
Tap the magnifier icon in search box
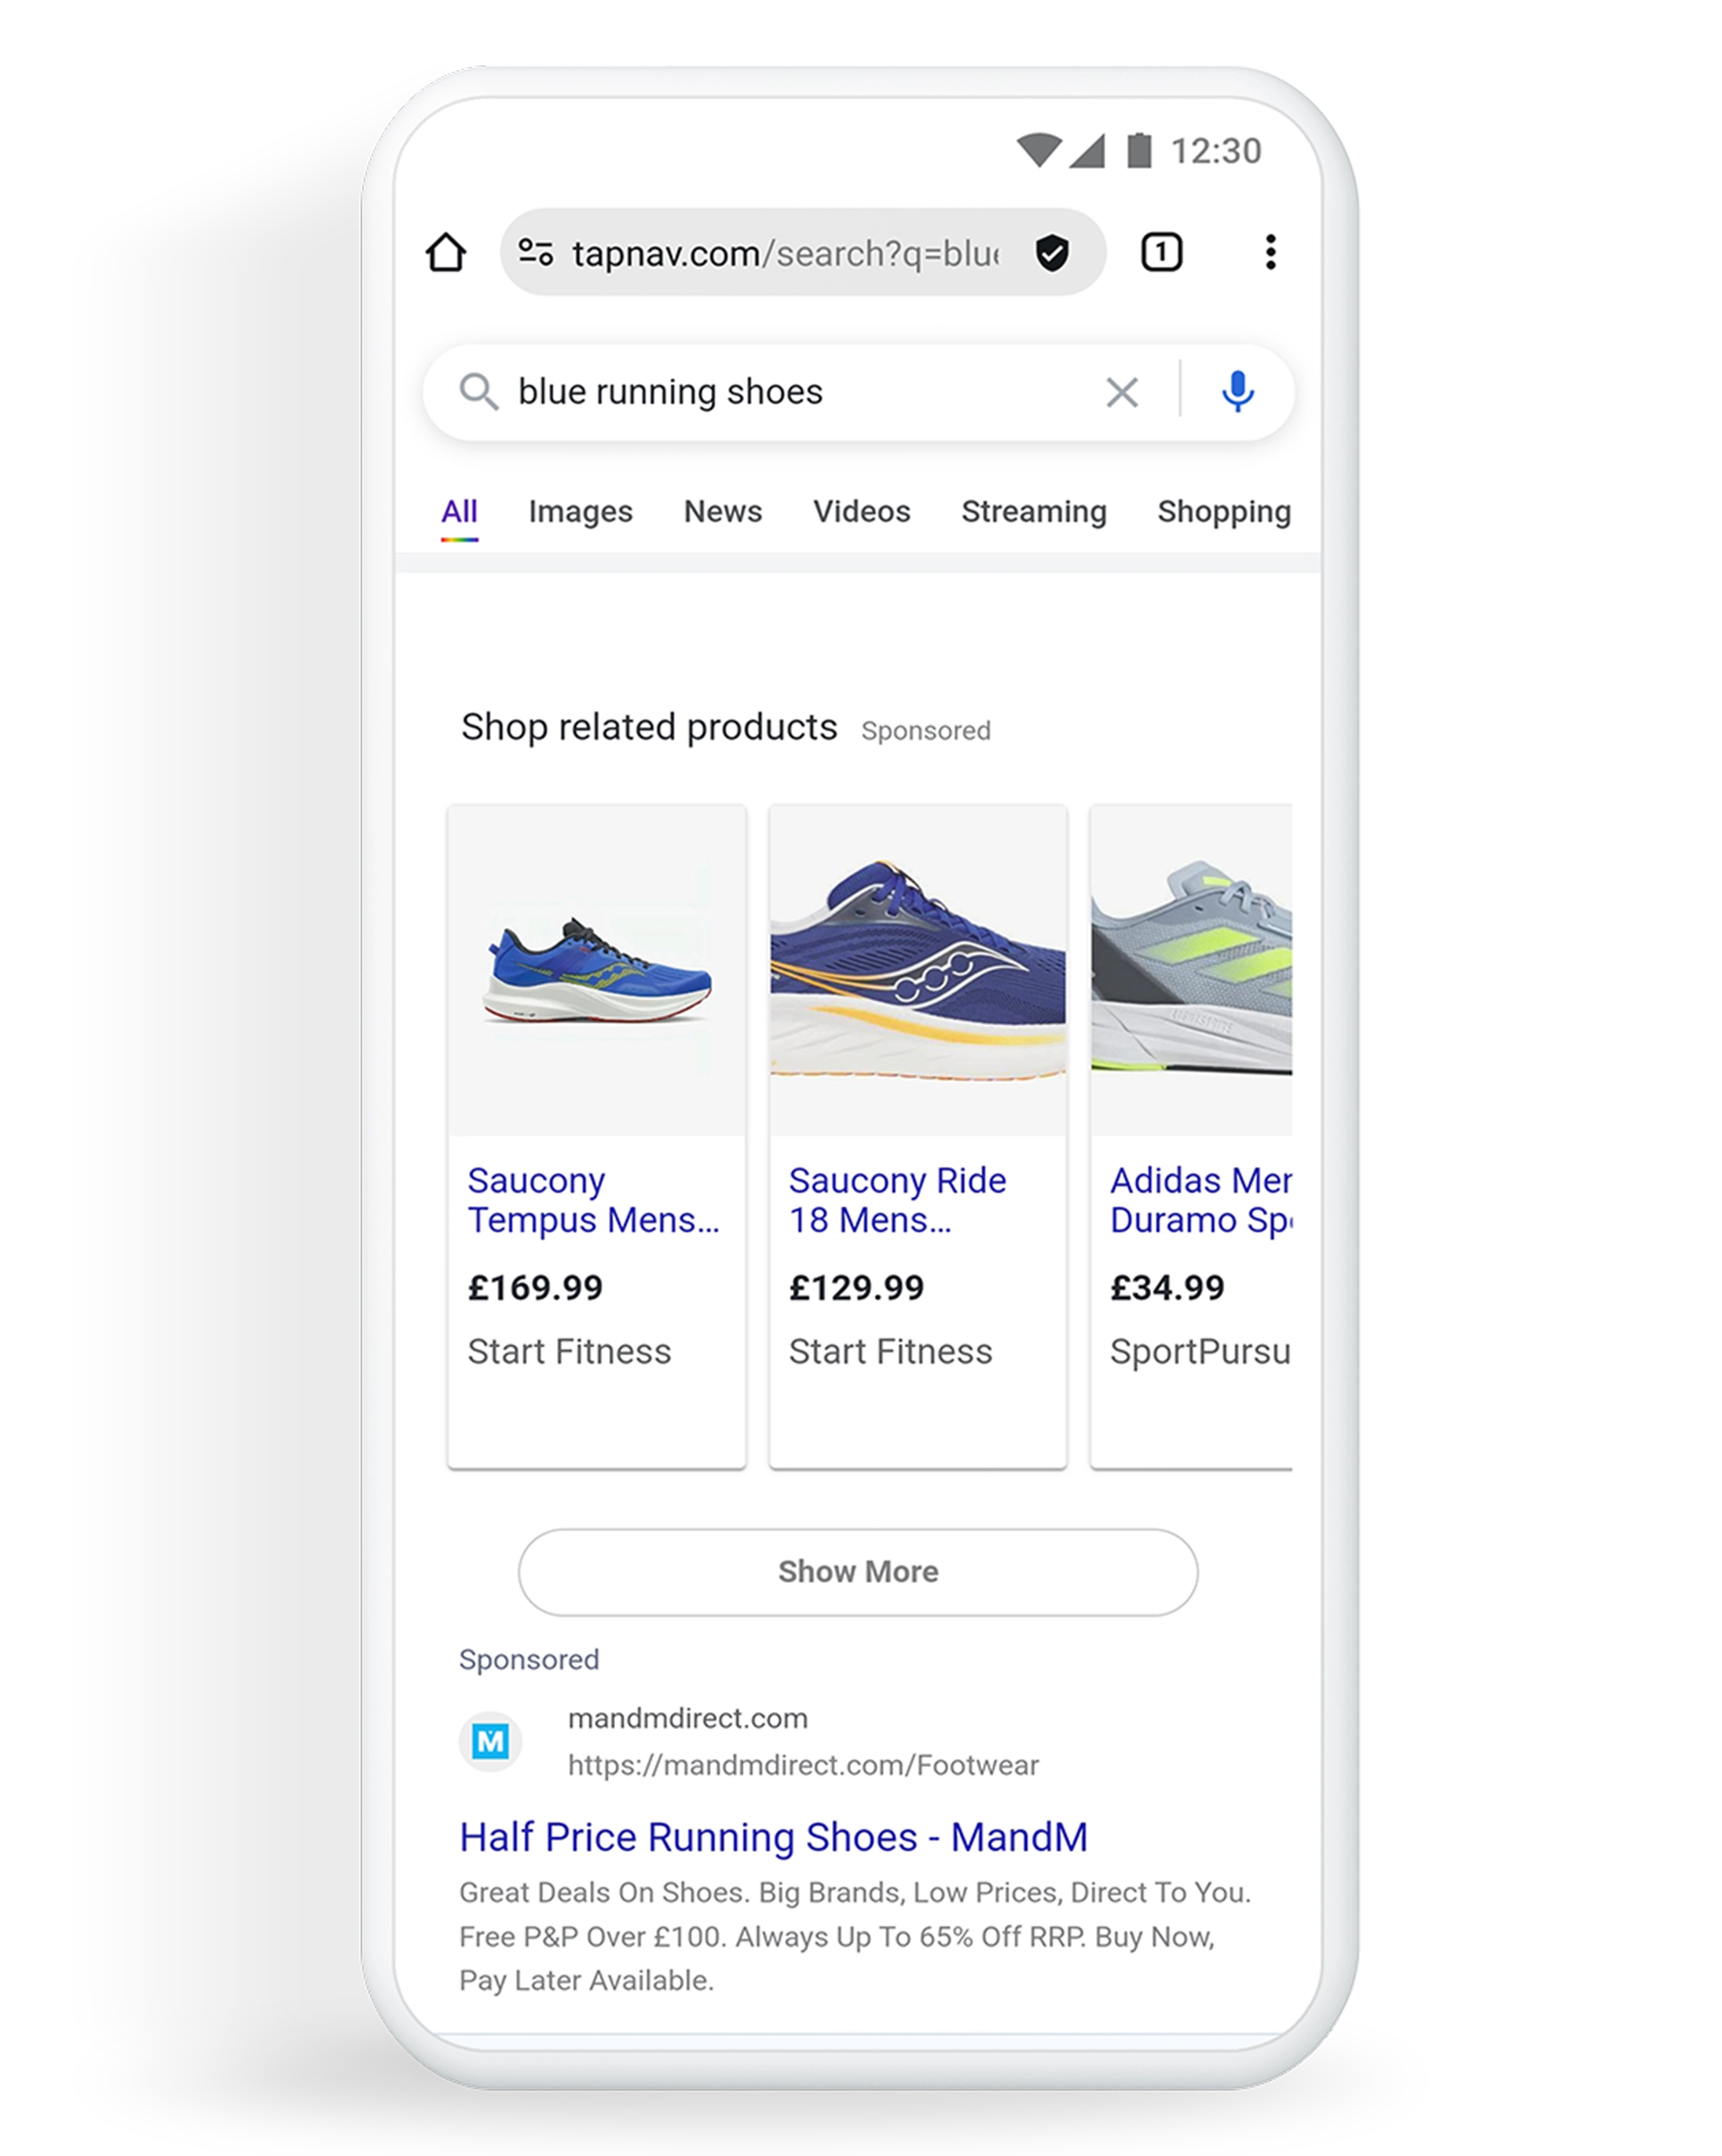478,392
